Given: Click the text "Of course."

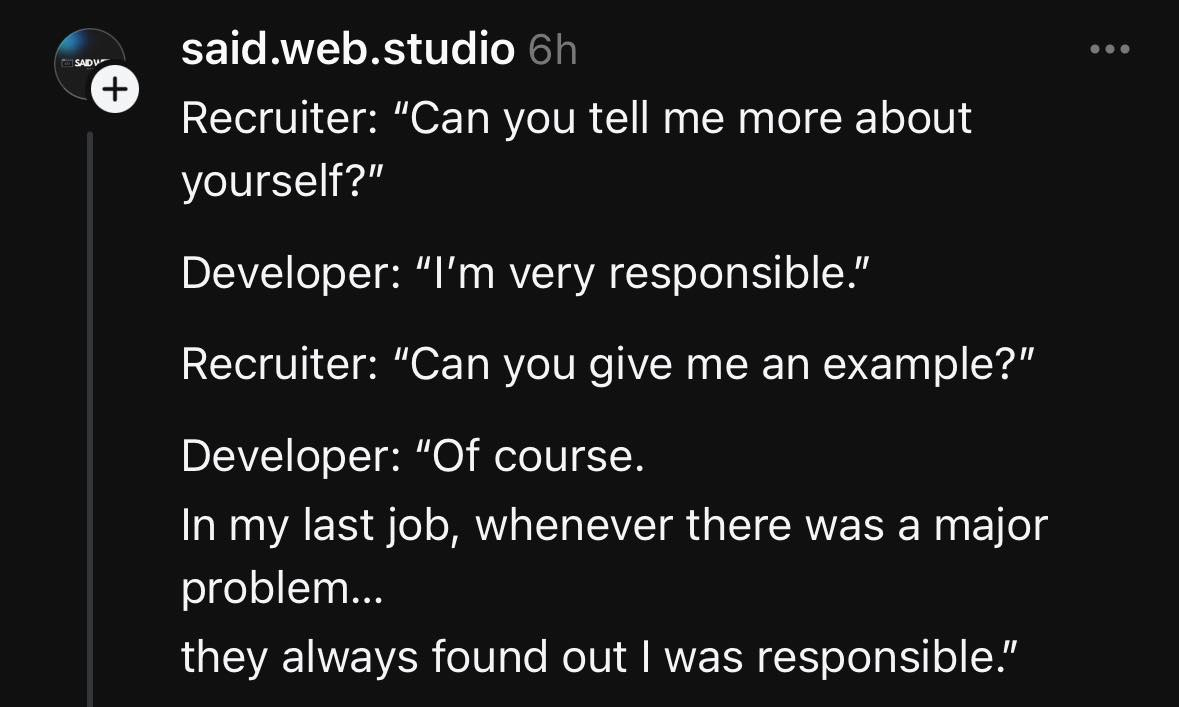Looking at the screenshot, I should (x=534, y=457).
